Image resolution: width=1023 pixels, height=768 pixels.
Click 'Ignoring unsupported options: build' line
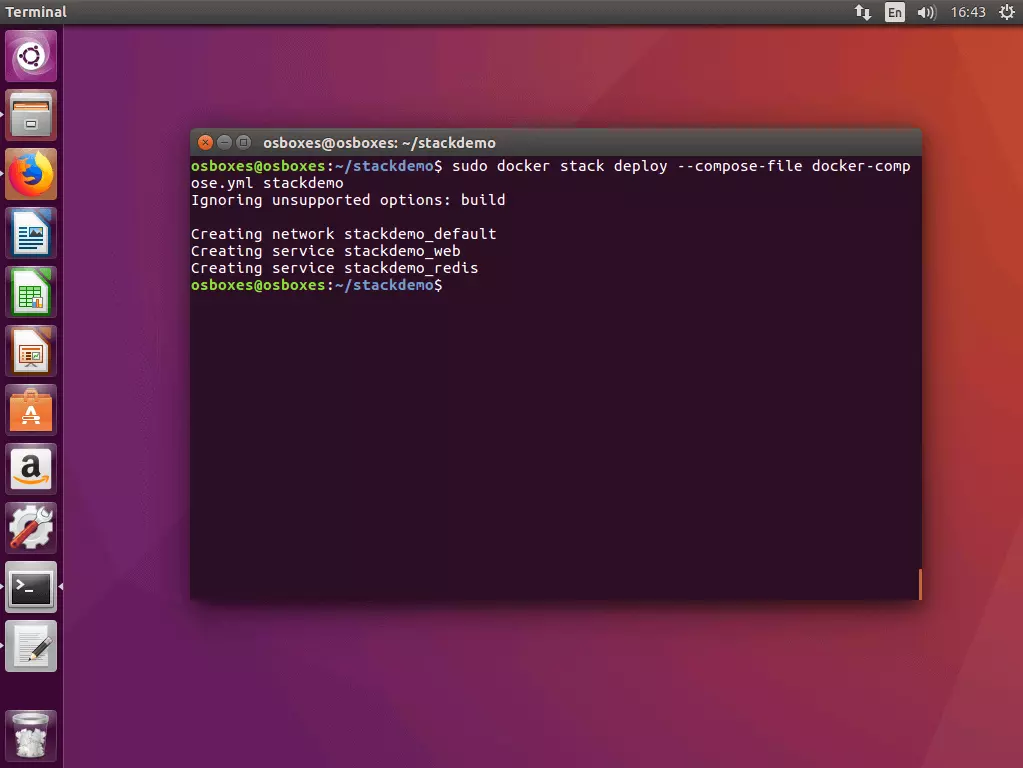click(348, 200)
